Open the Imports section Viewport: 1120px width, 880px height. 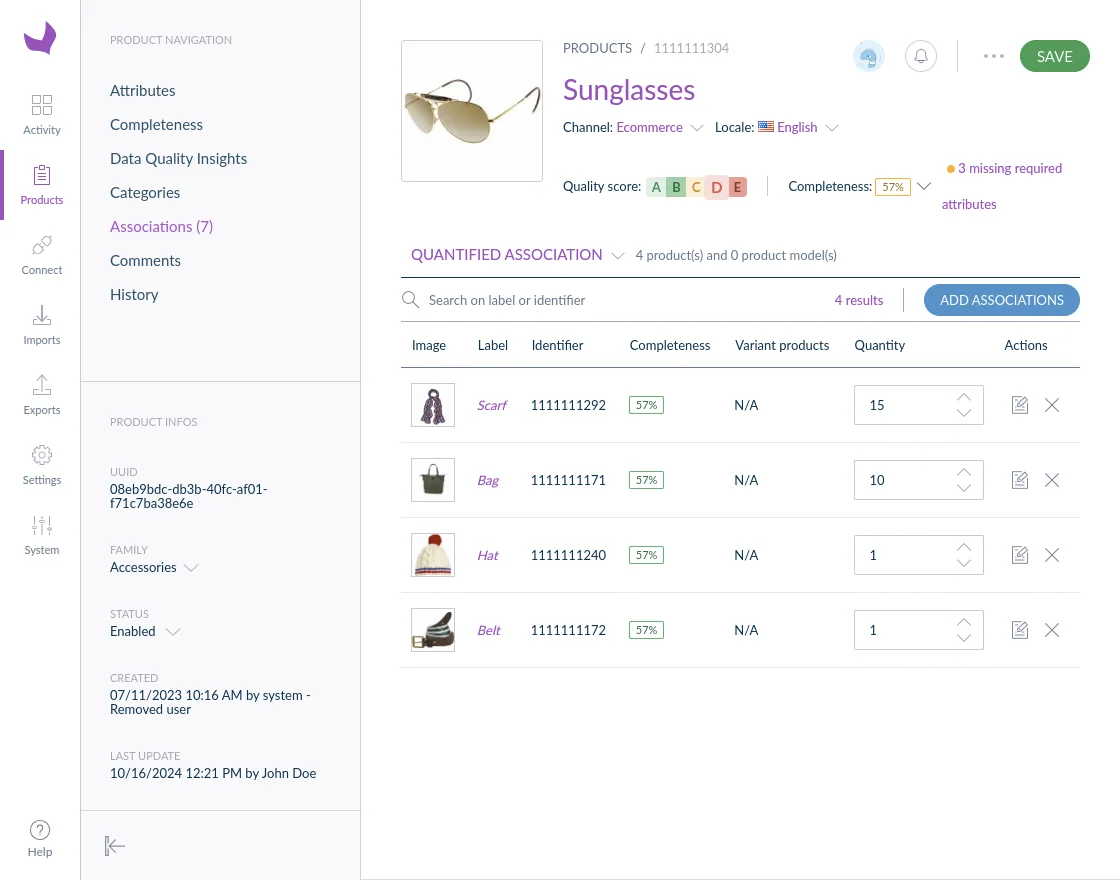[x=41, y=323]
